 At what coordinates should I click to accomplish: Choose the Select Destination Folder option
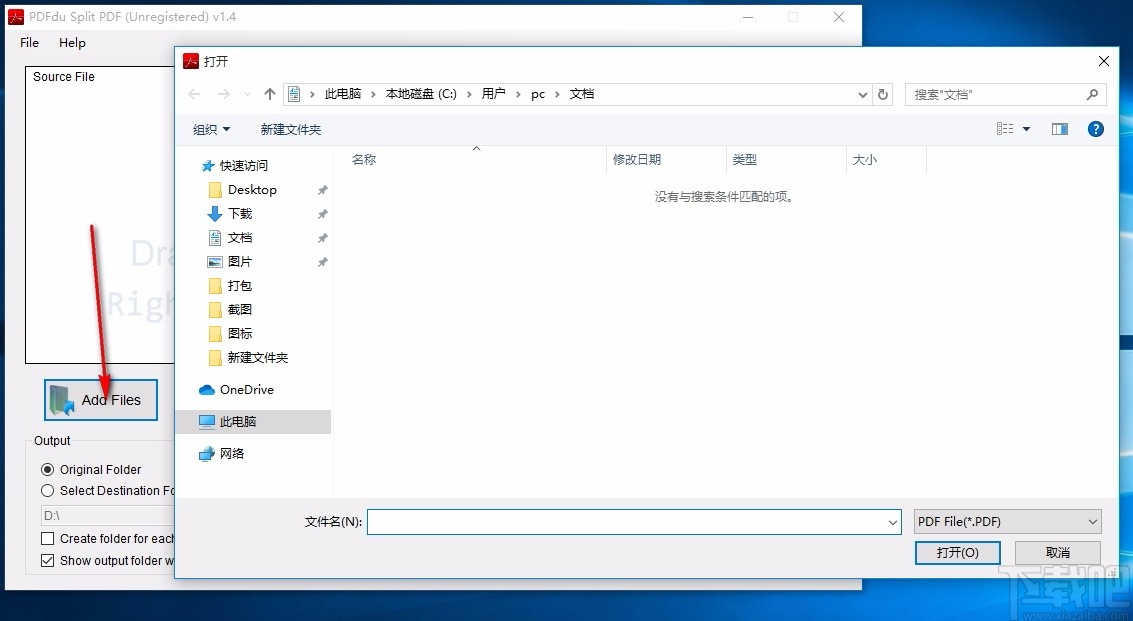46,490
